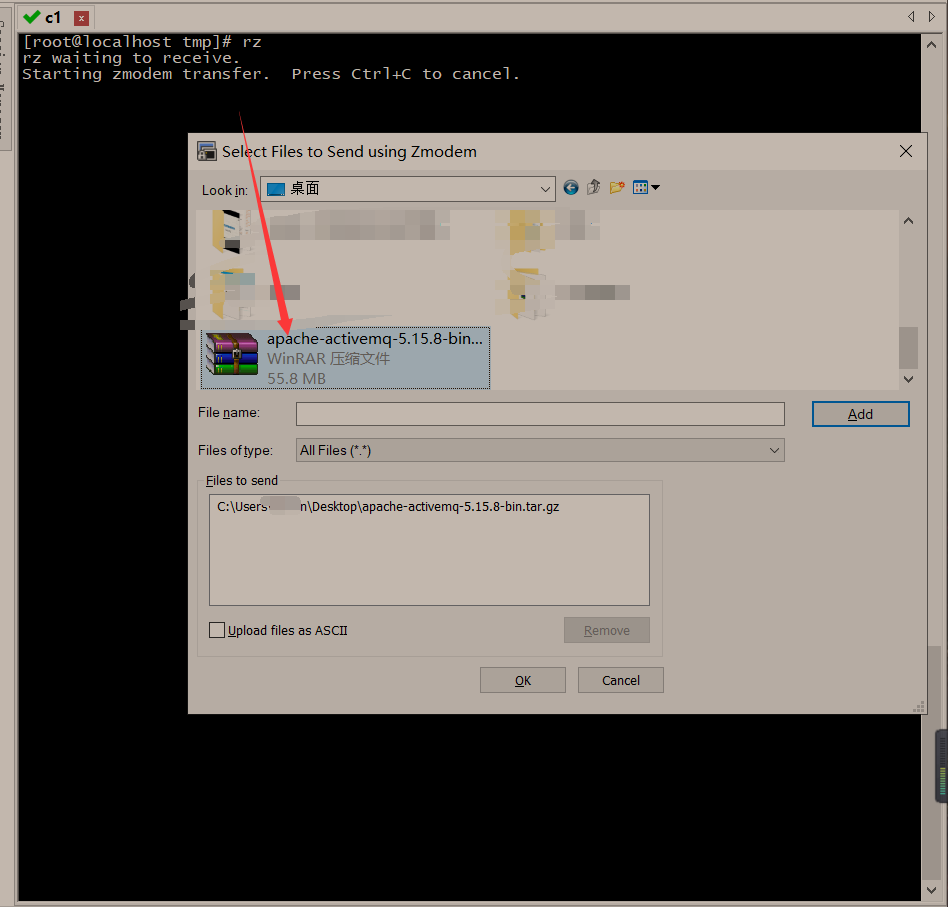This screenshot has height=907, width=948.
Task: Select apache-activemq-5.15.8-bin archive file
Action: tap(345, 358)
